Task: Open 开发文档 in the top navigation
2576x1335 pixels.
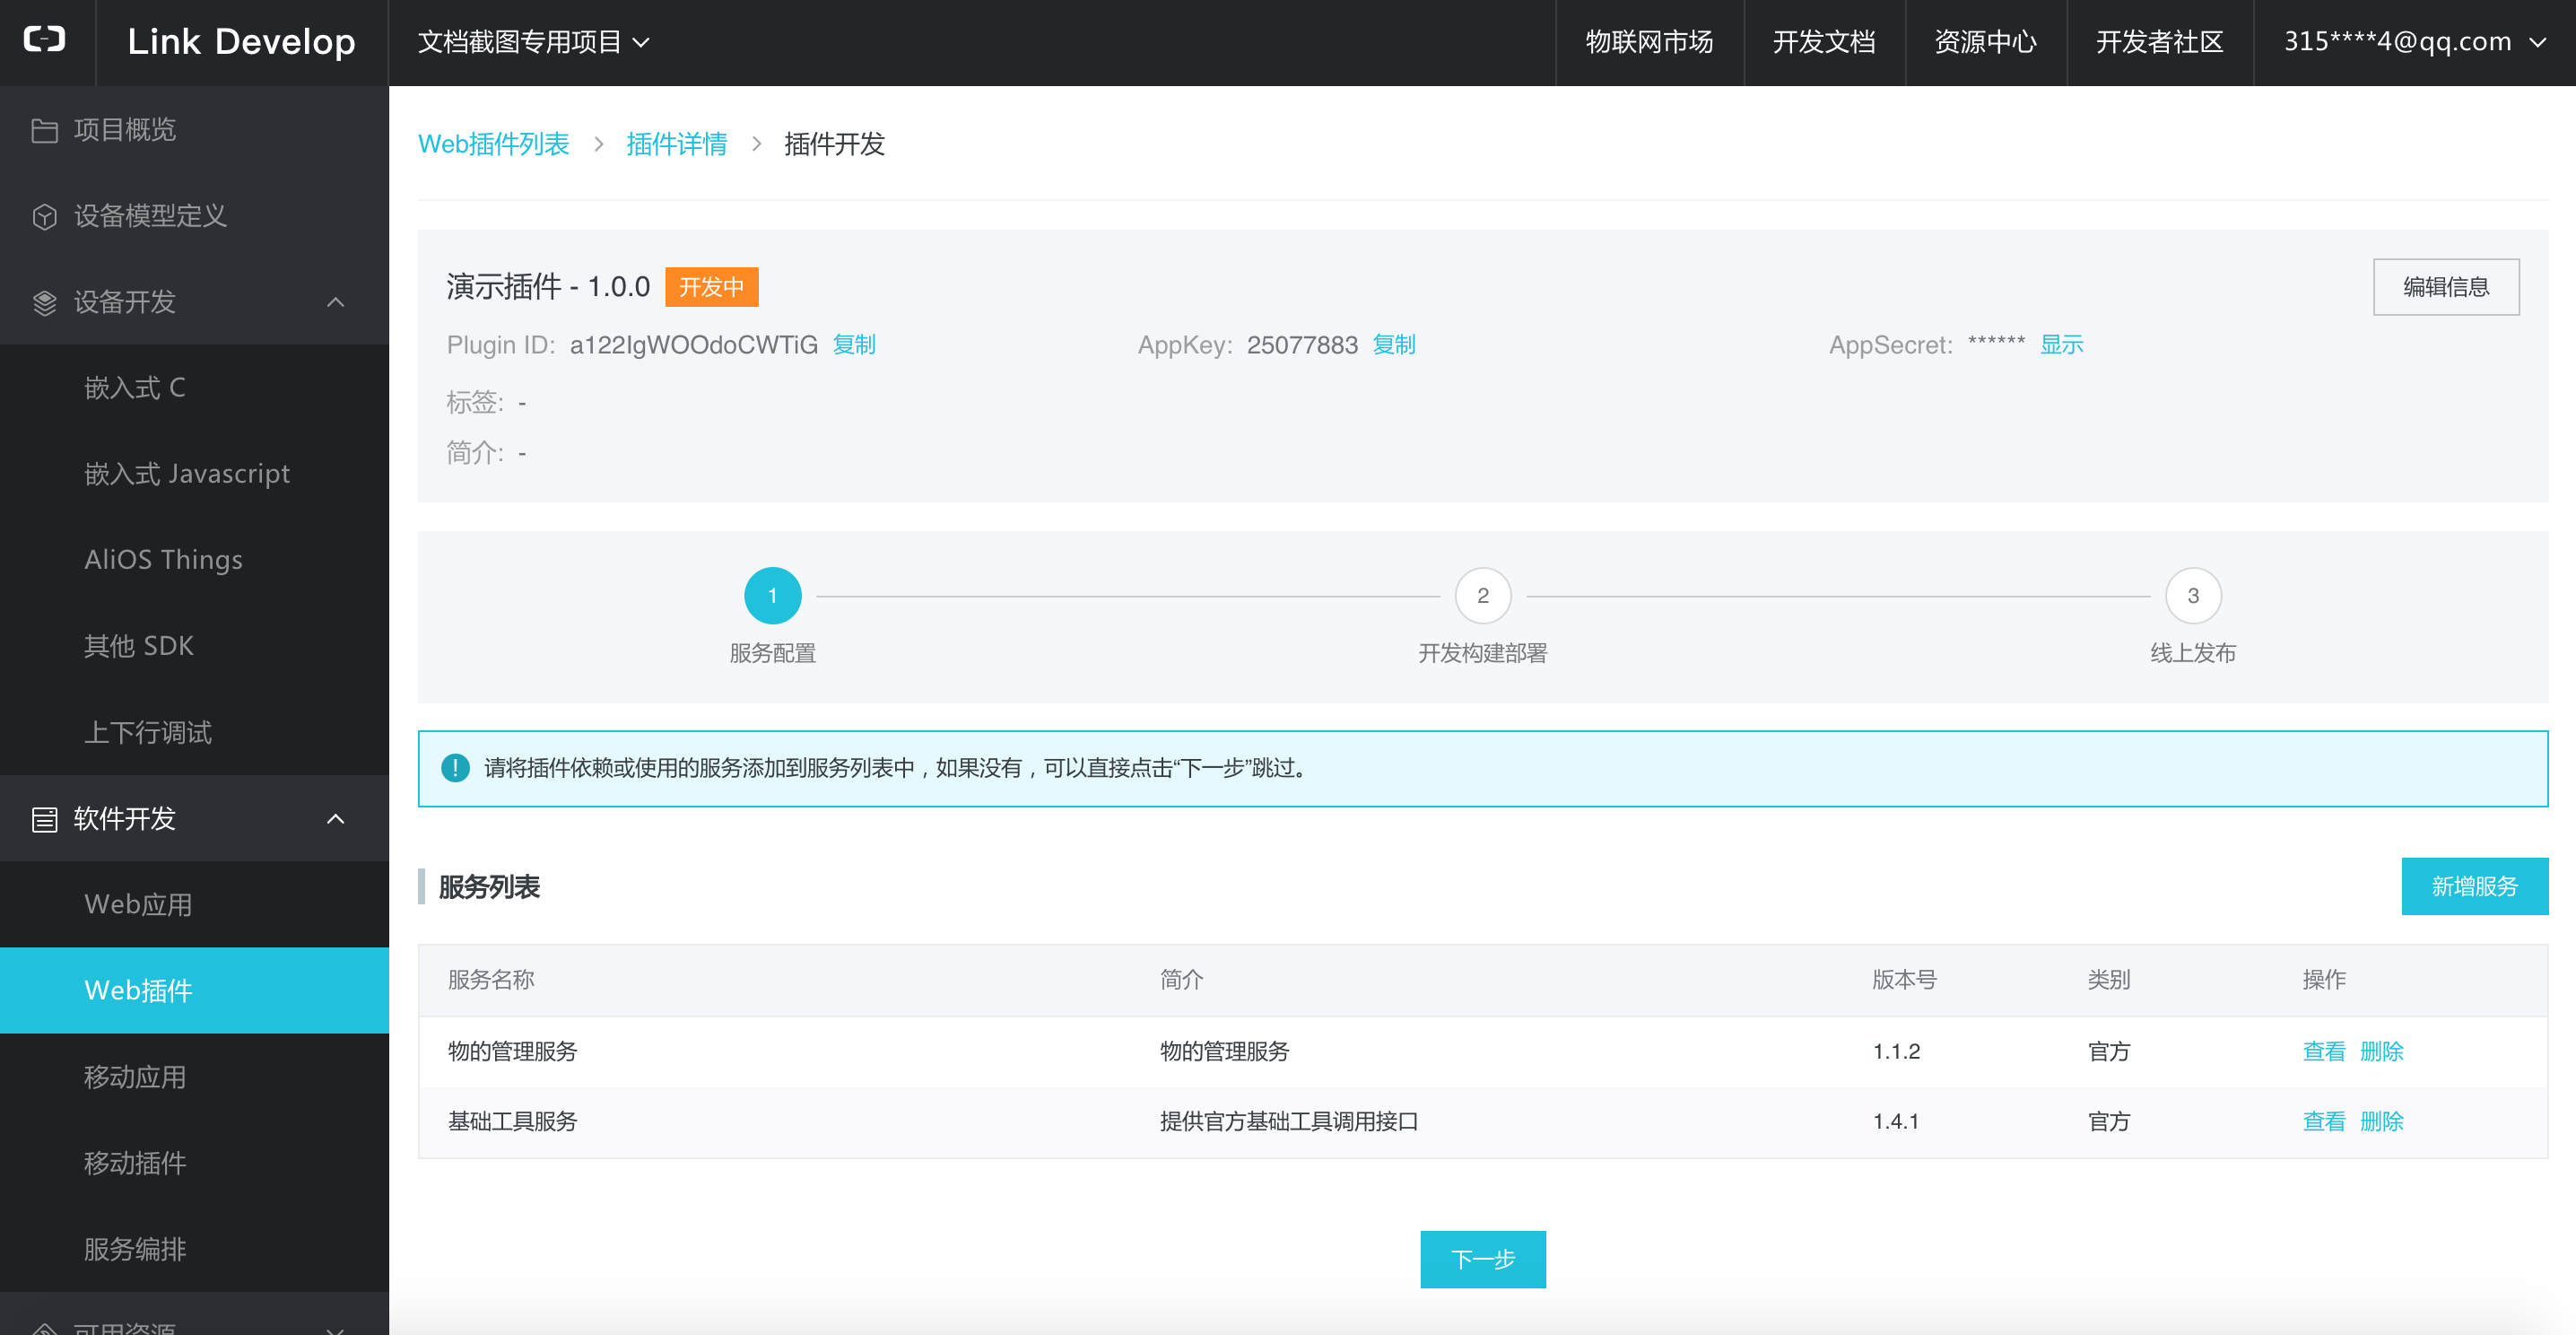Action: click(x=1824, y=42)
